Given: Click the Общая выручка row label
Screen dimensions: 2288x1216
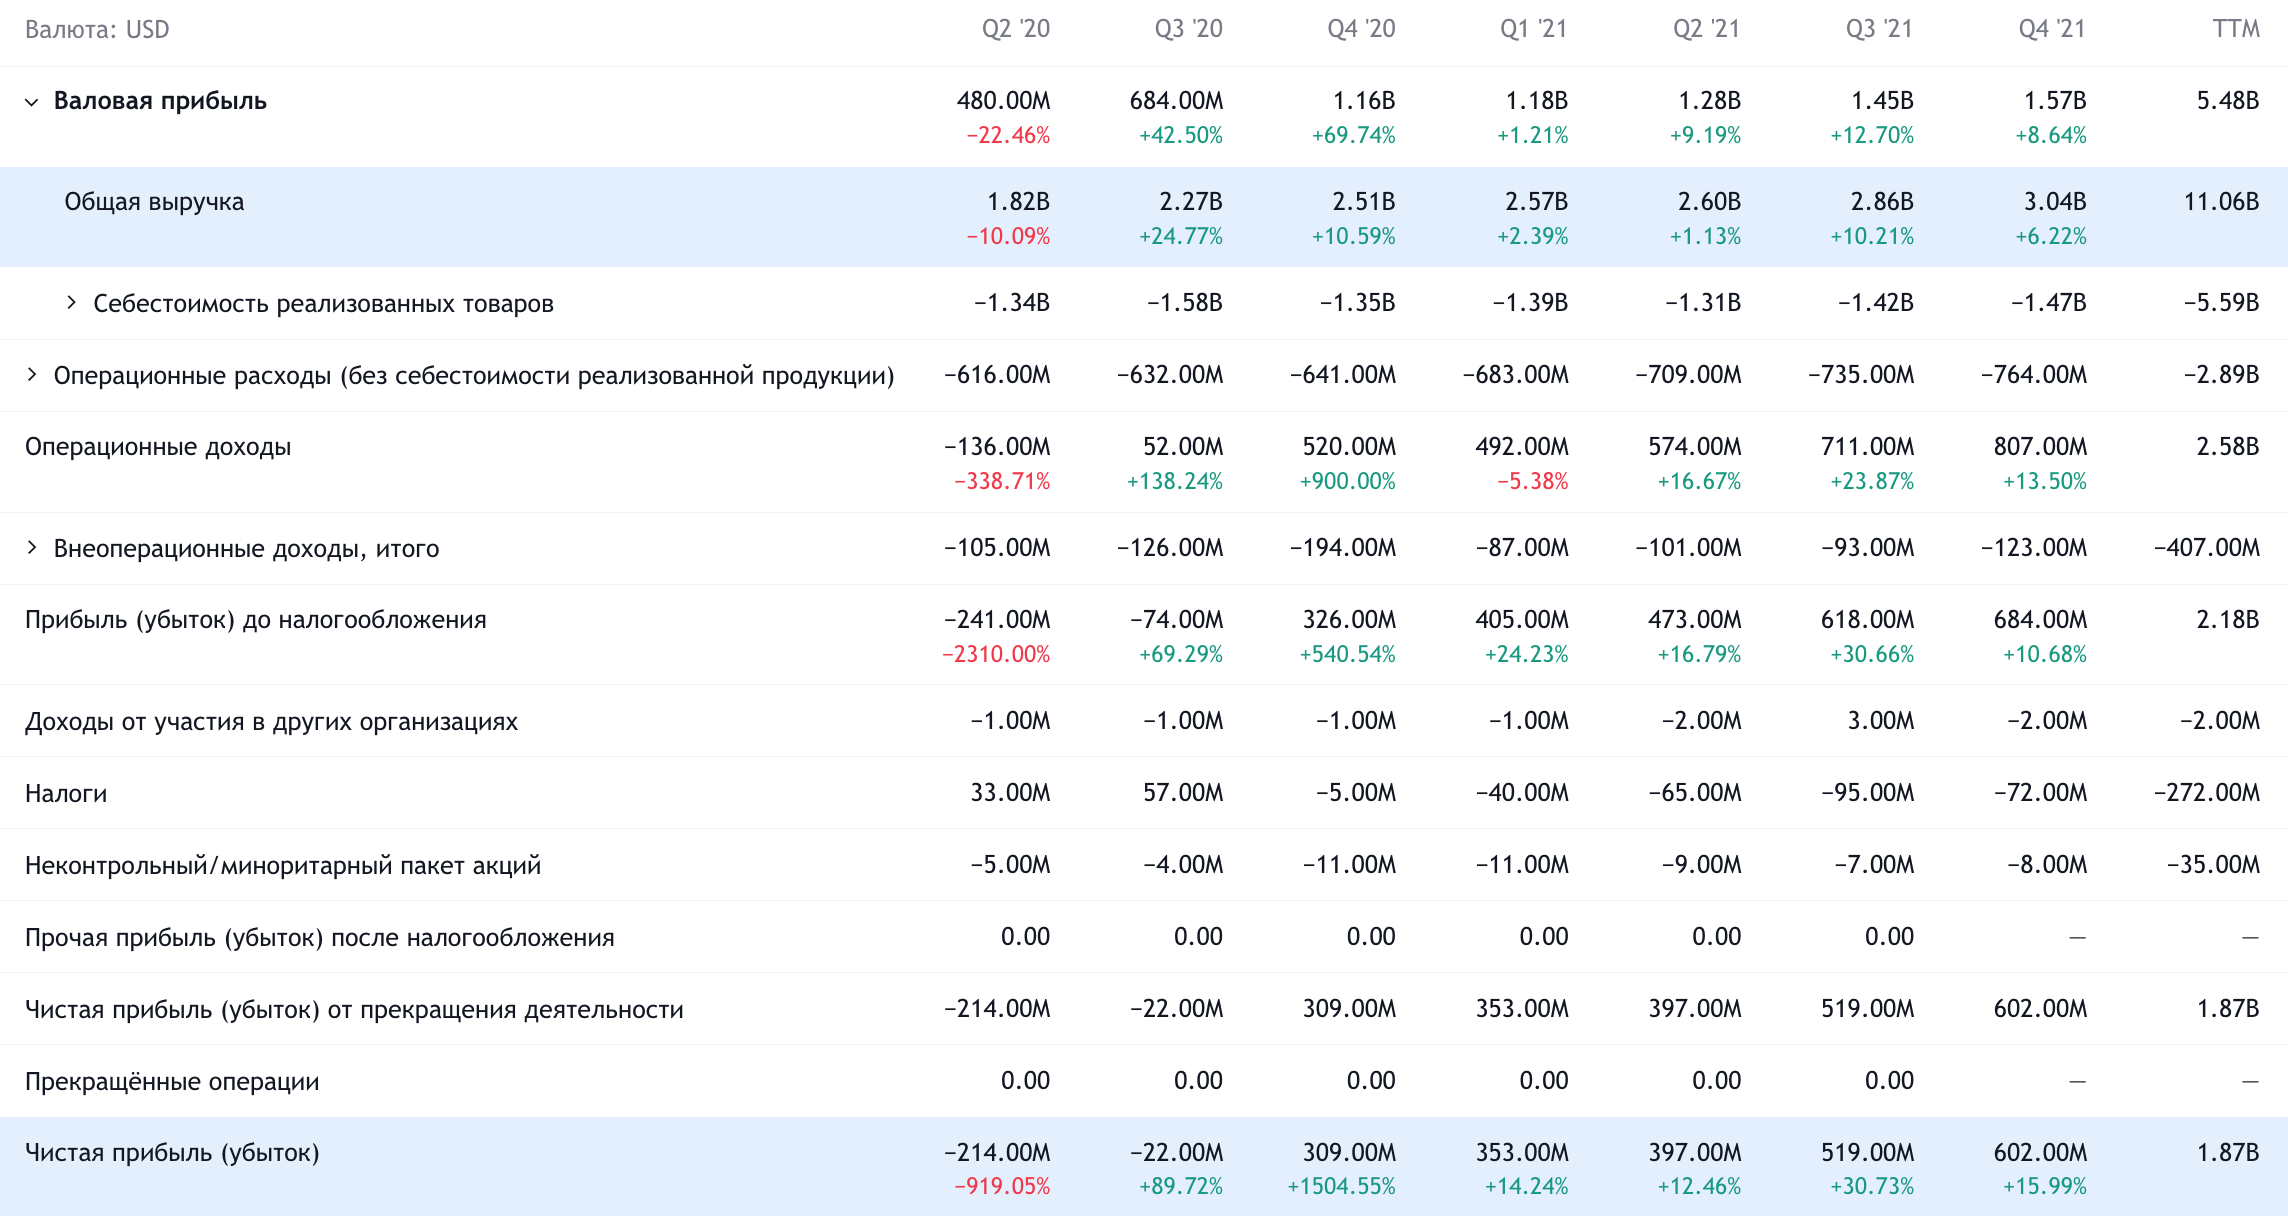Looking at the screenshot, I should 154,202.
